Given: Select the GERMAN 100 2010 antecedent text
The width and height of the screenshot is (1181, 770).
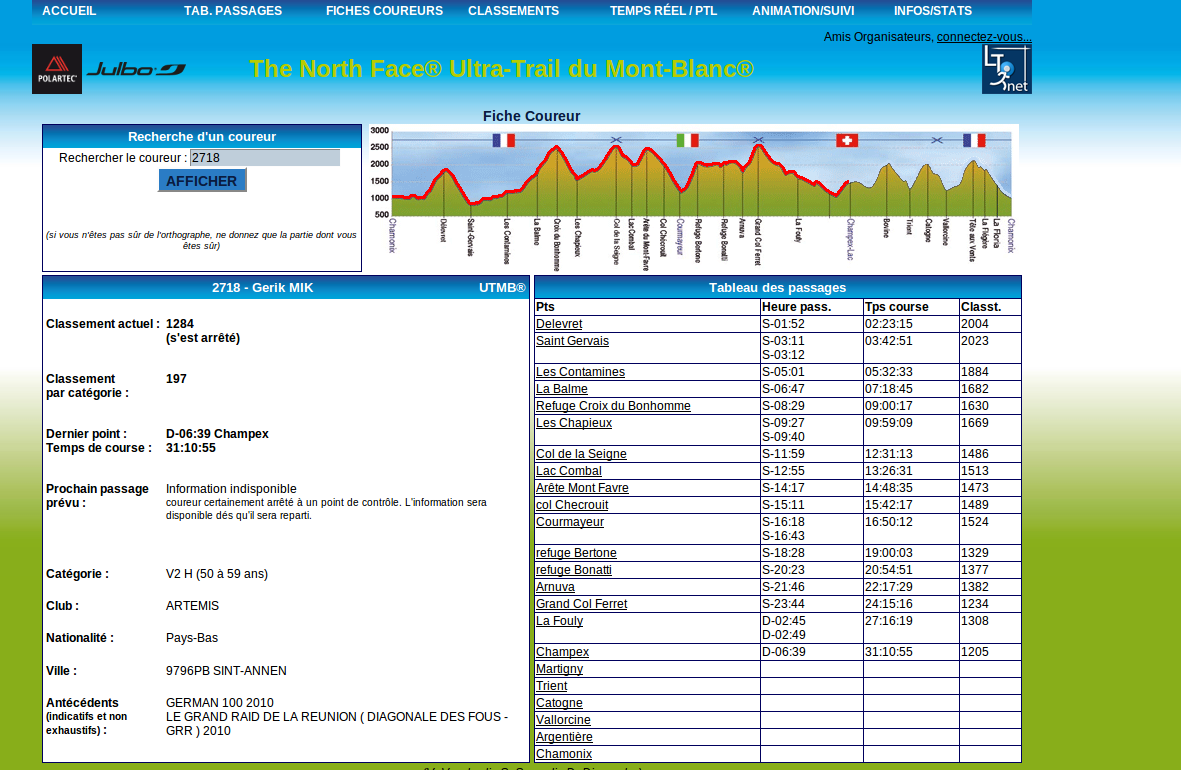Looking at the screenshot, I should pyautogui.click(x=220, y=702).
